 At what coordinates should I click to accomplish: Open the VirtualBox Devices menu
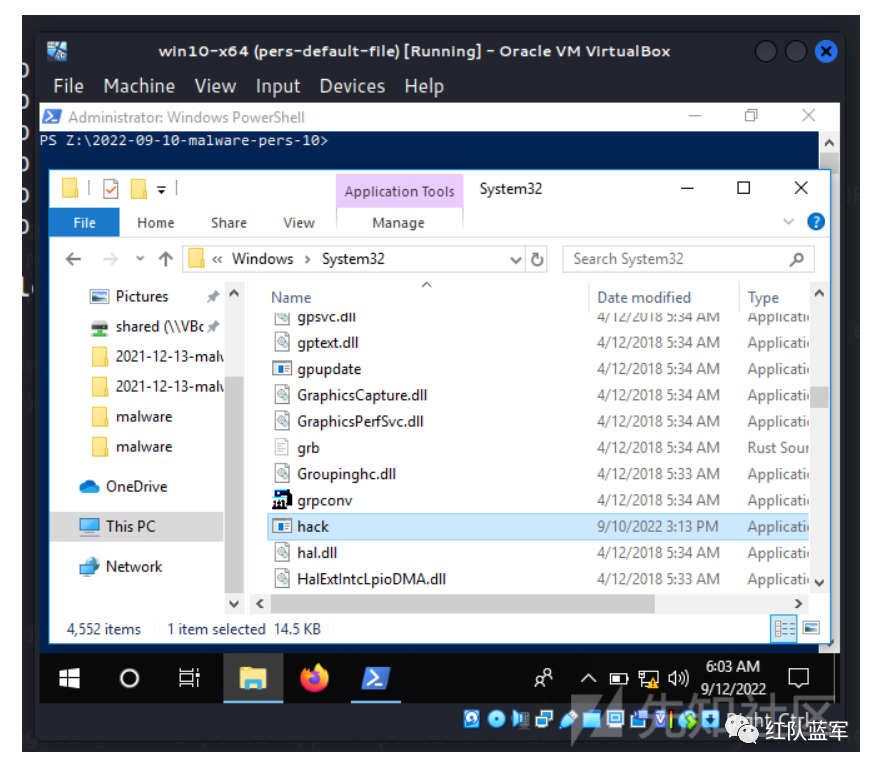352,86
